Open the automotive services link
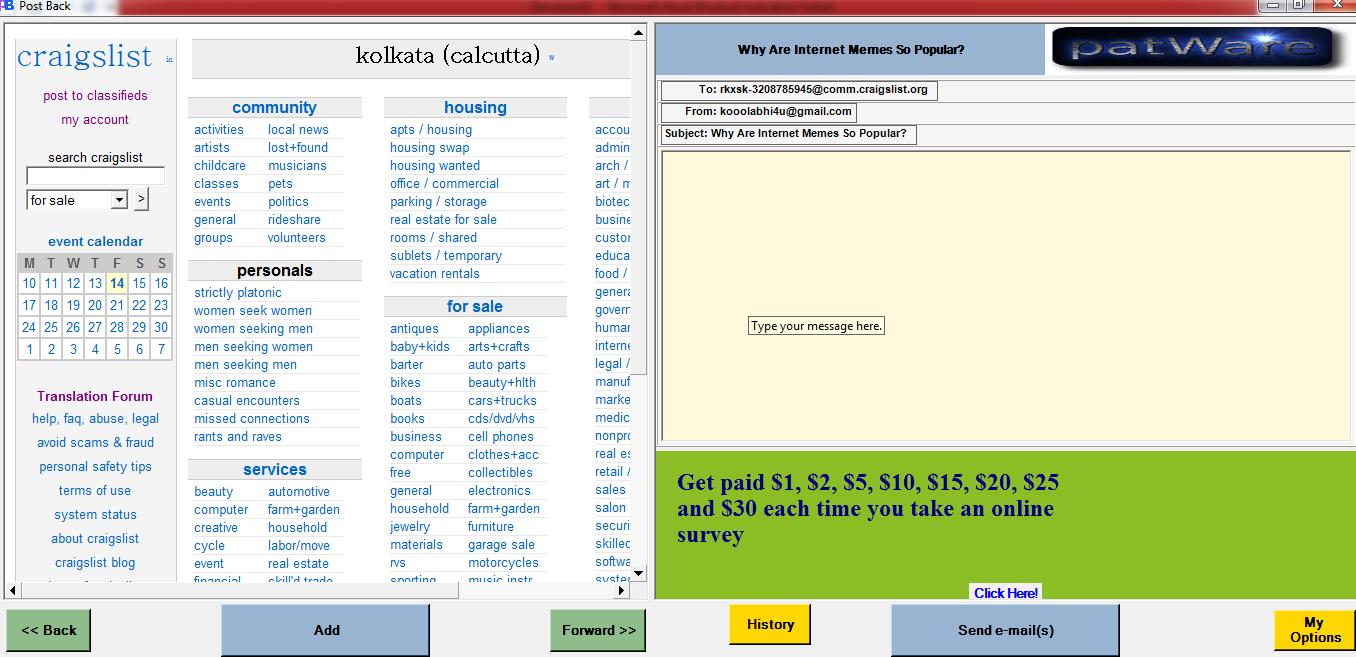The width and height of the screenshot is (1356, 657). pos(299,492)
